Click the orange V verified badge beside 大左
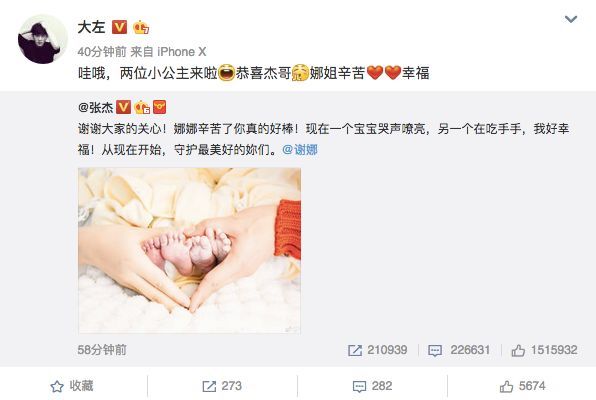Screen dimensions: 596x400 (119, 27)
